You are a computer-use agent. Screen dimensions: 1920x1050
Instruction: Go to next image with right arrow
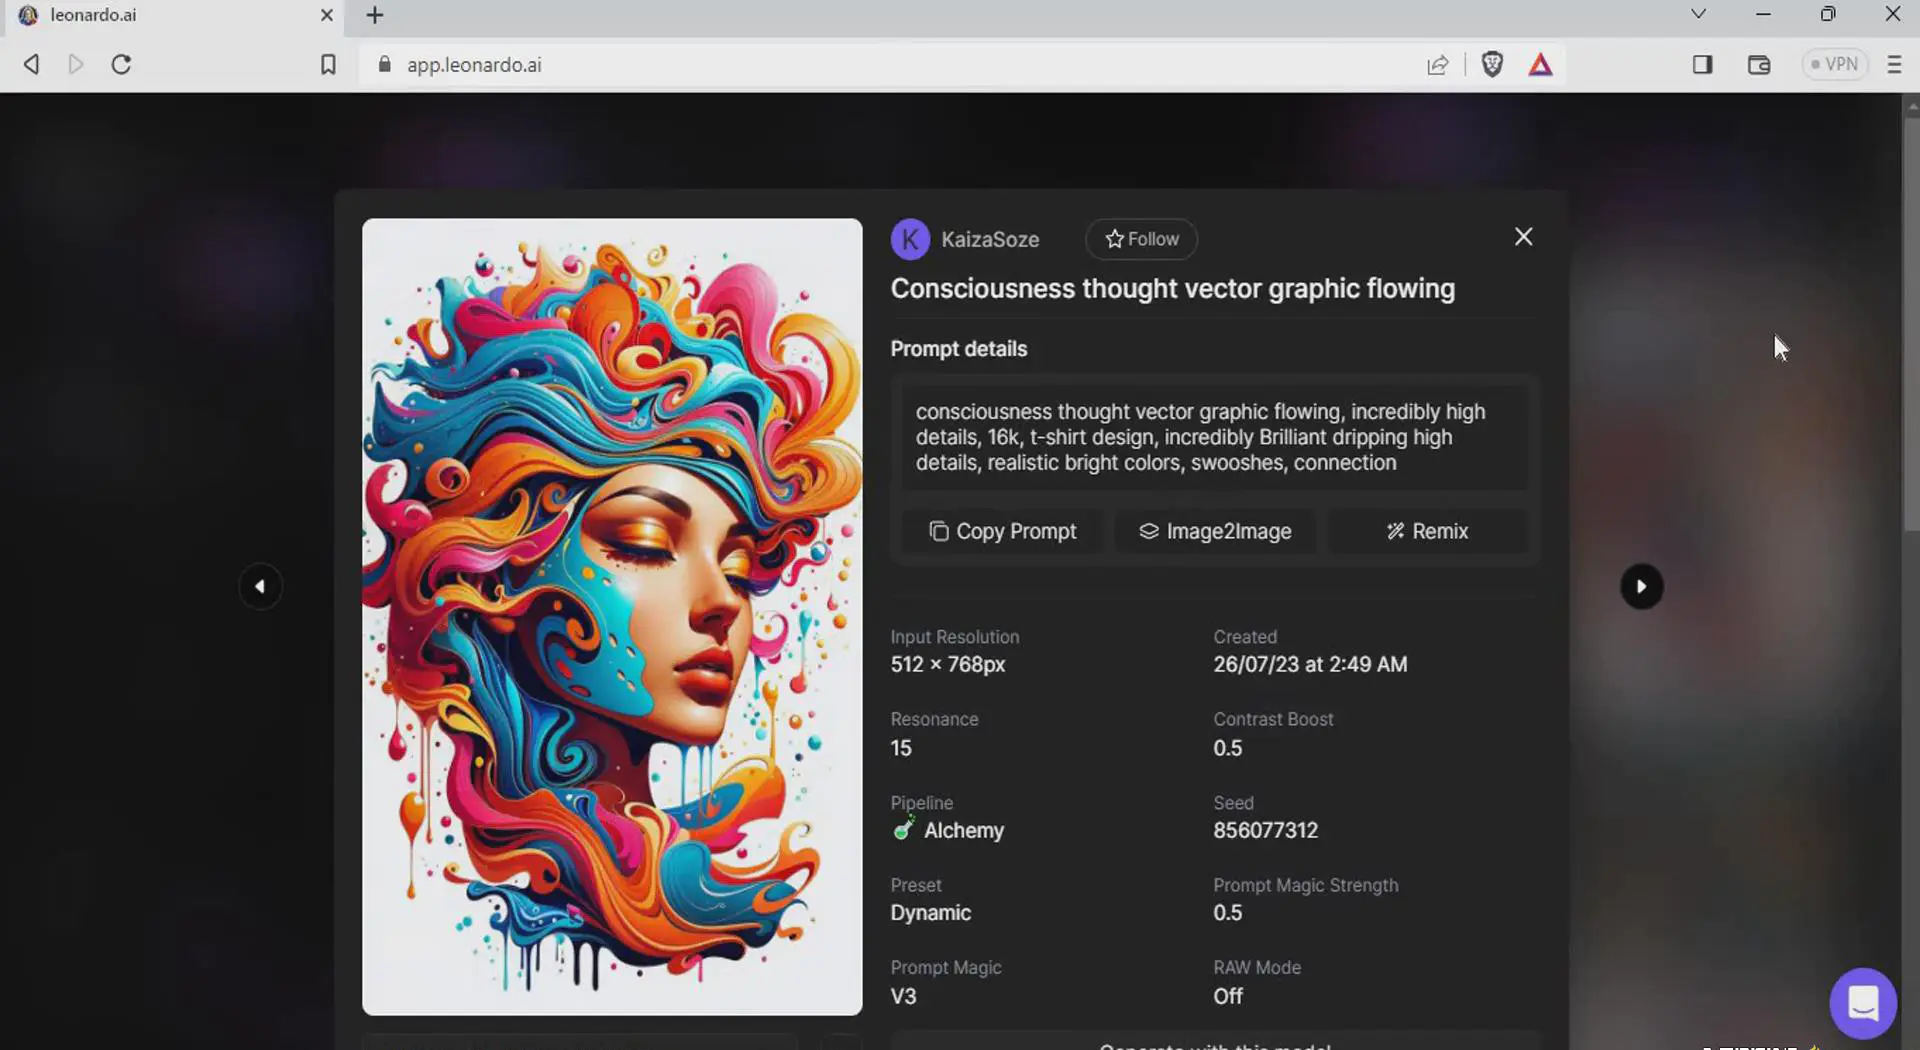(x=1641, y=587)
